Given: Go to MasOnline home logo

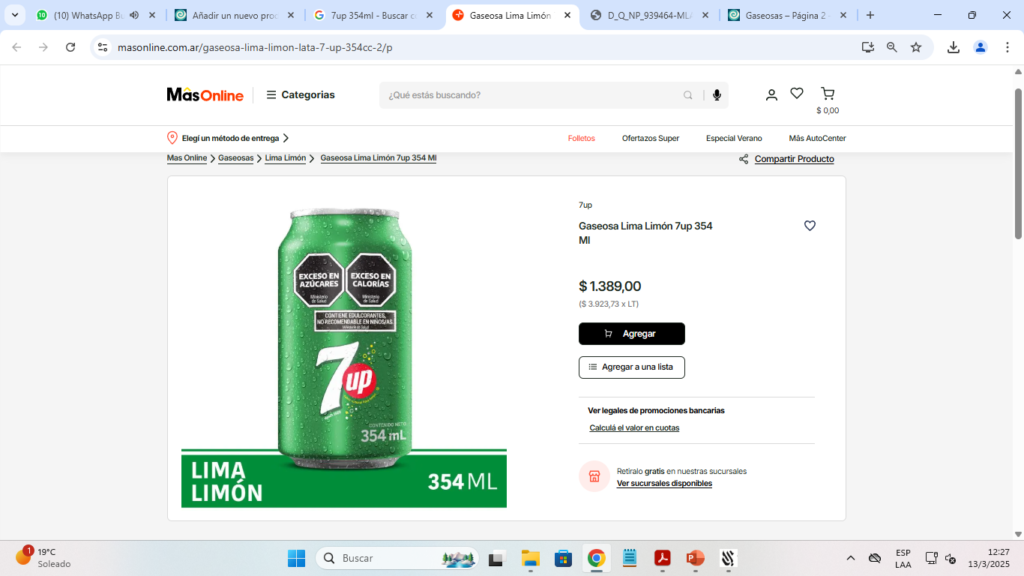Looking at the screenshot, I should [x=205, y=95].
